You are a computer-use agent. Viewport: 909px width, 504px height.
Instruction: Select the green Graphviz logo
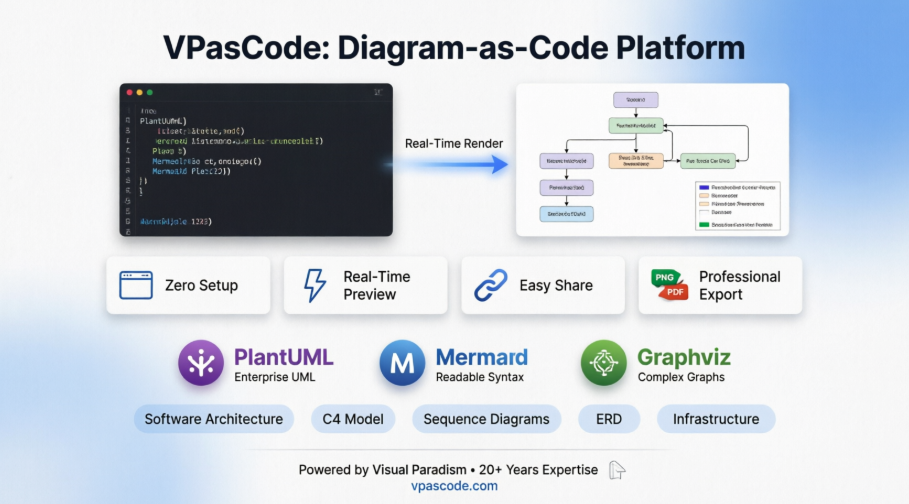point(603,363)
